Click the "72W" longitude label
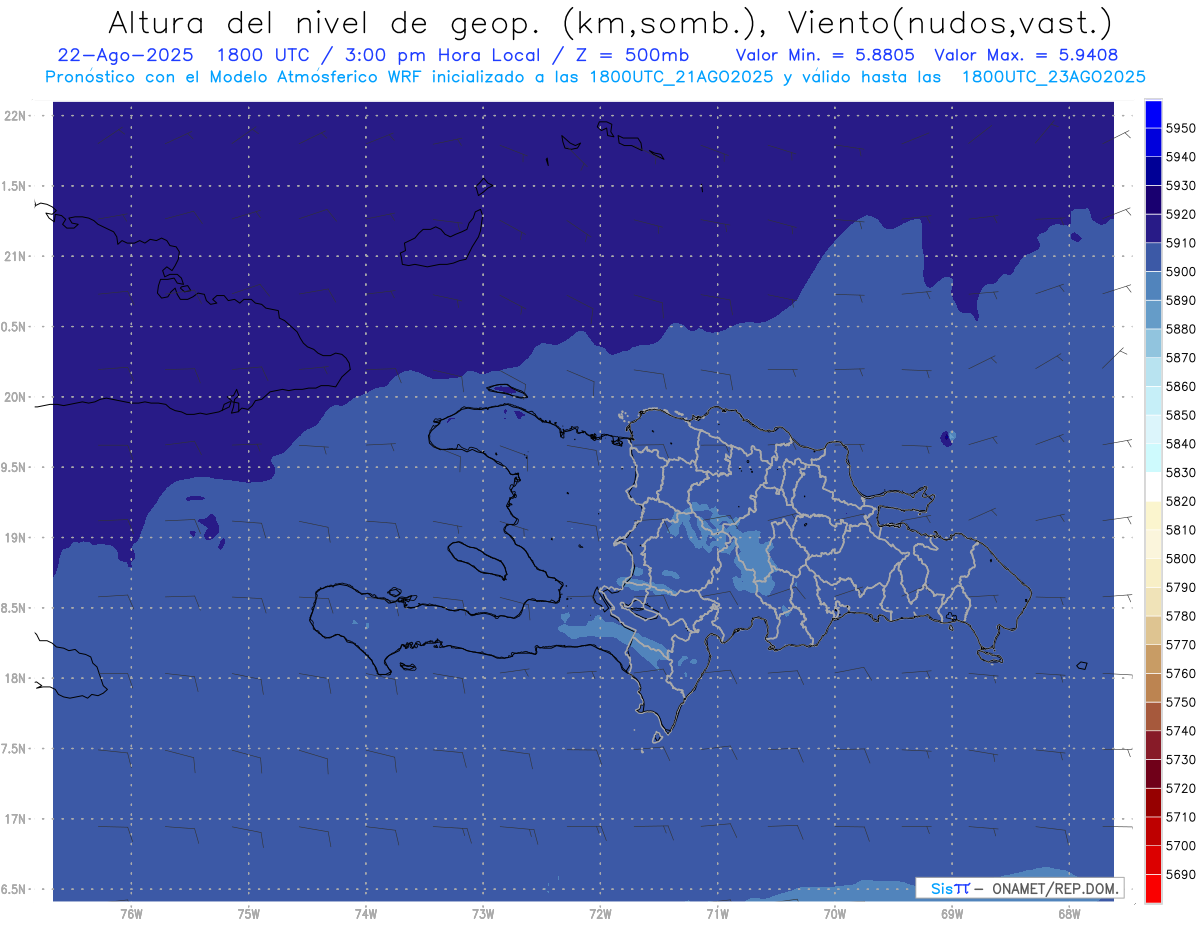Screen dimensions: 1200x927 [x=600, y=913]
